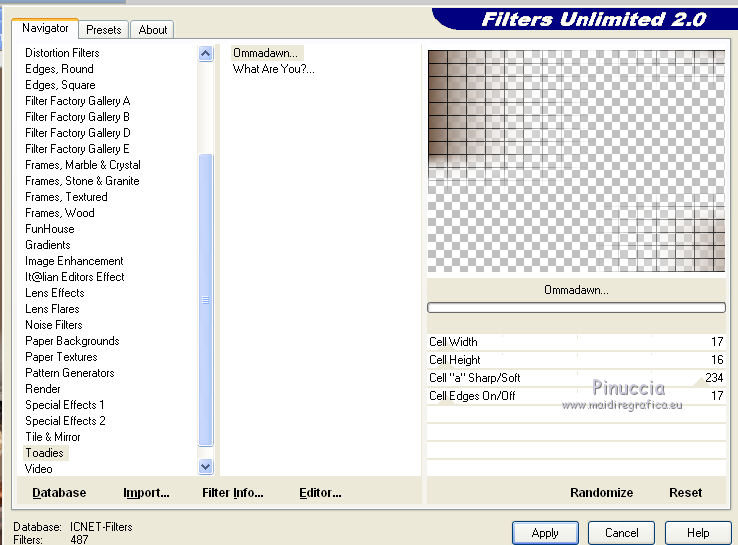Select Gradients category
738x545 pixels.
click(x=48, y=245)
